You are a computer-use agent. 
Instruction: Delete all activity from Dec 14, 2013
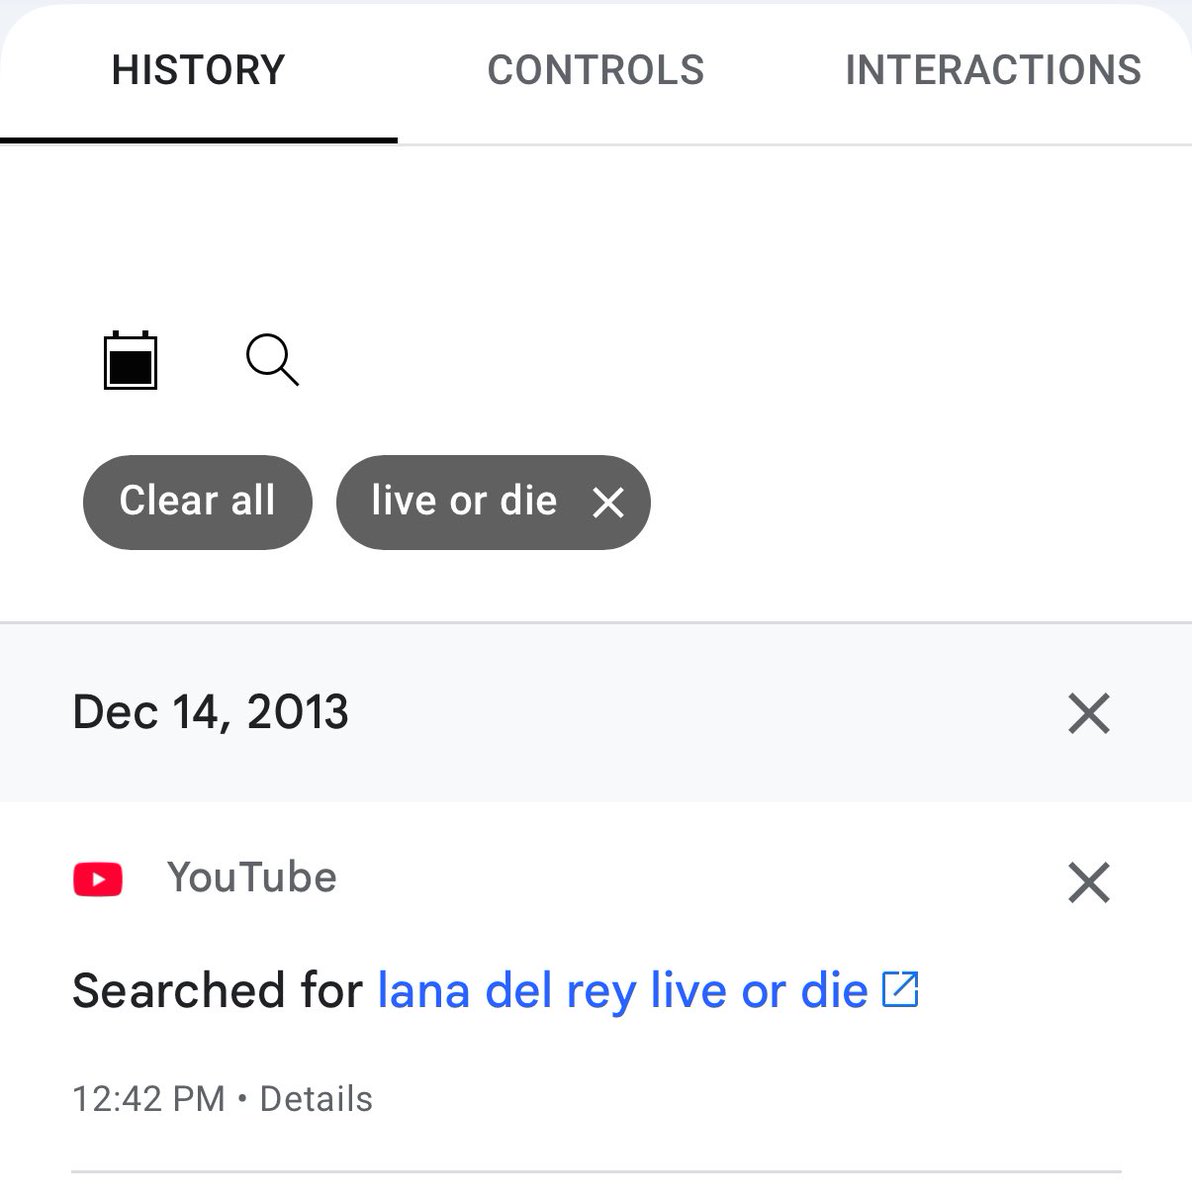[1089, 713]
